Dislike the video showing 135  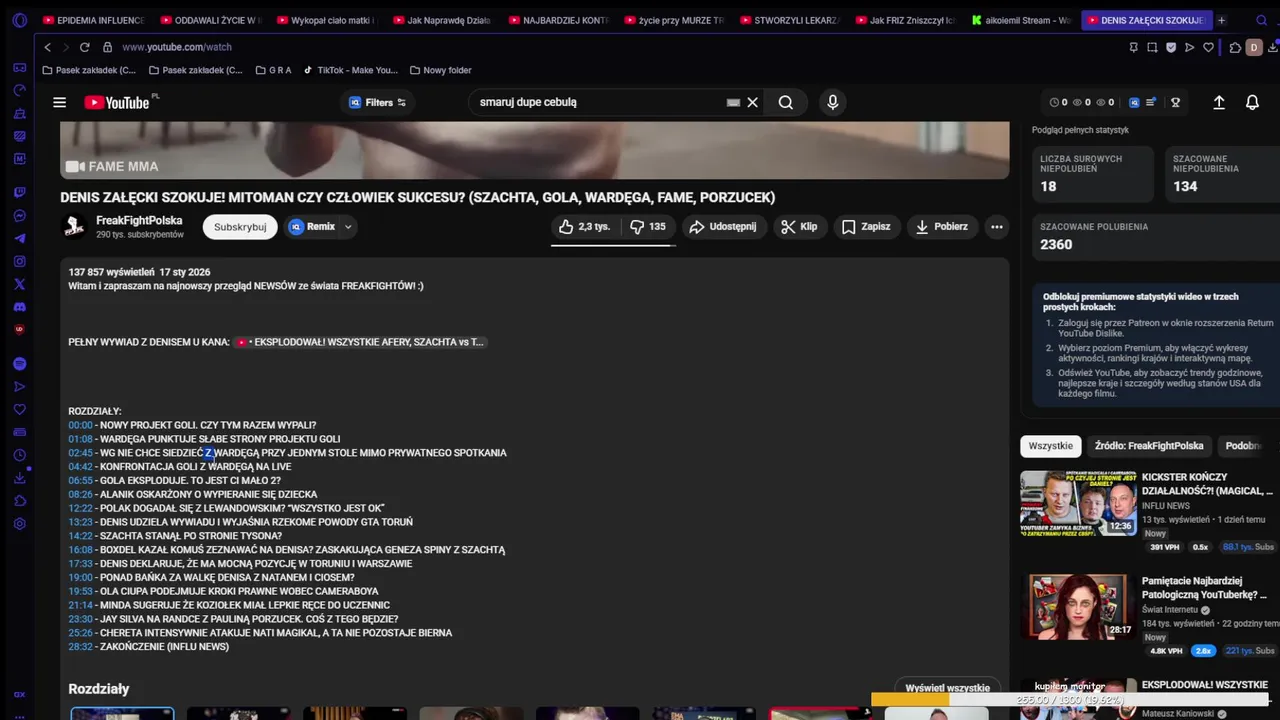pyautogui.click(x=648, y=227)
